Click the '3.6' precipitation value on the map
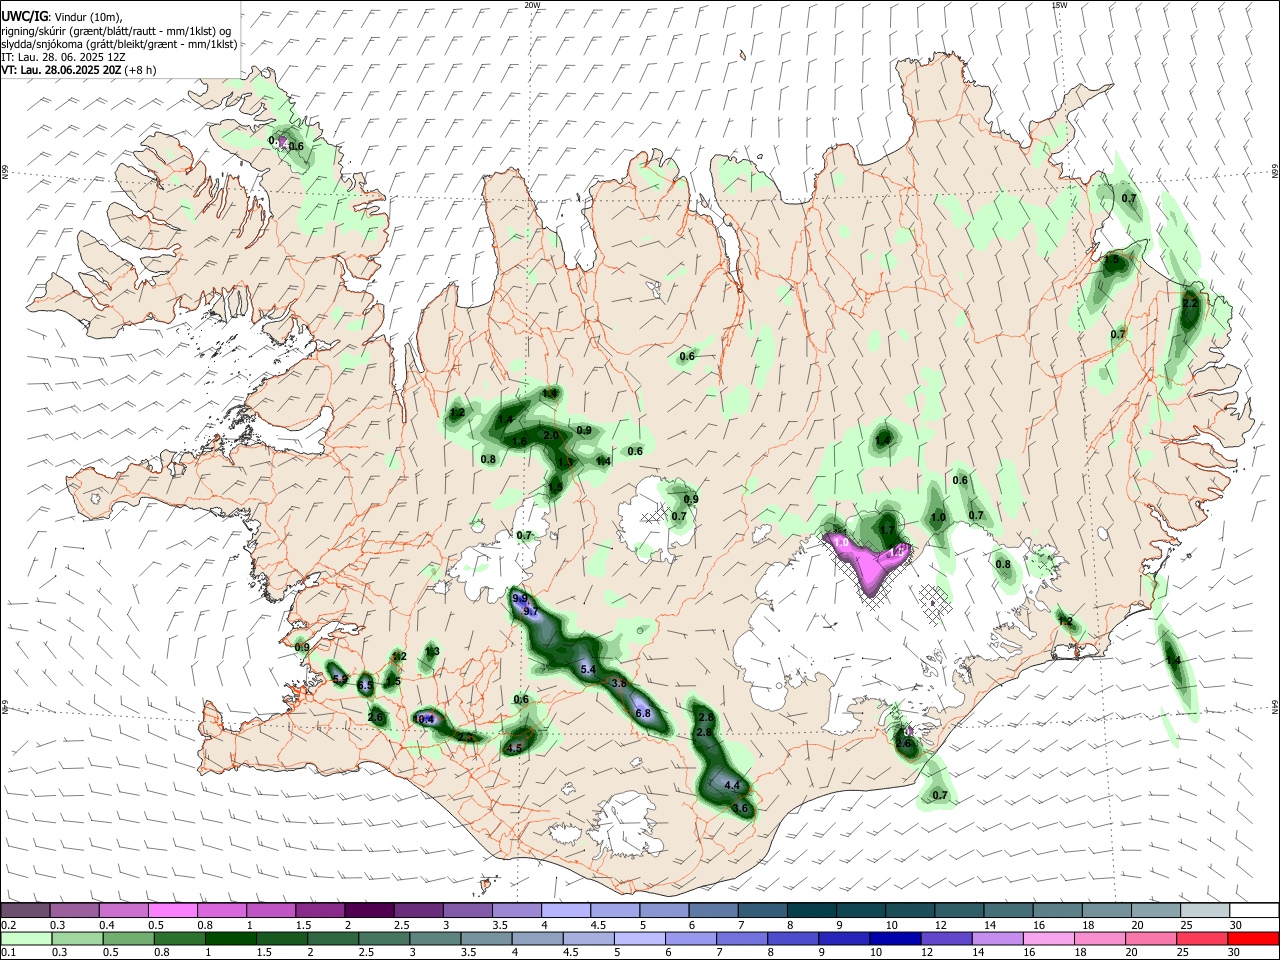The width and height of the screenshot is (1280, 960). (x=740, y=808)
